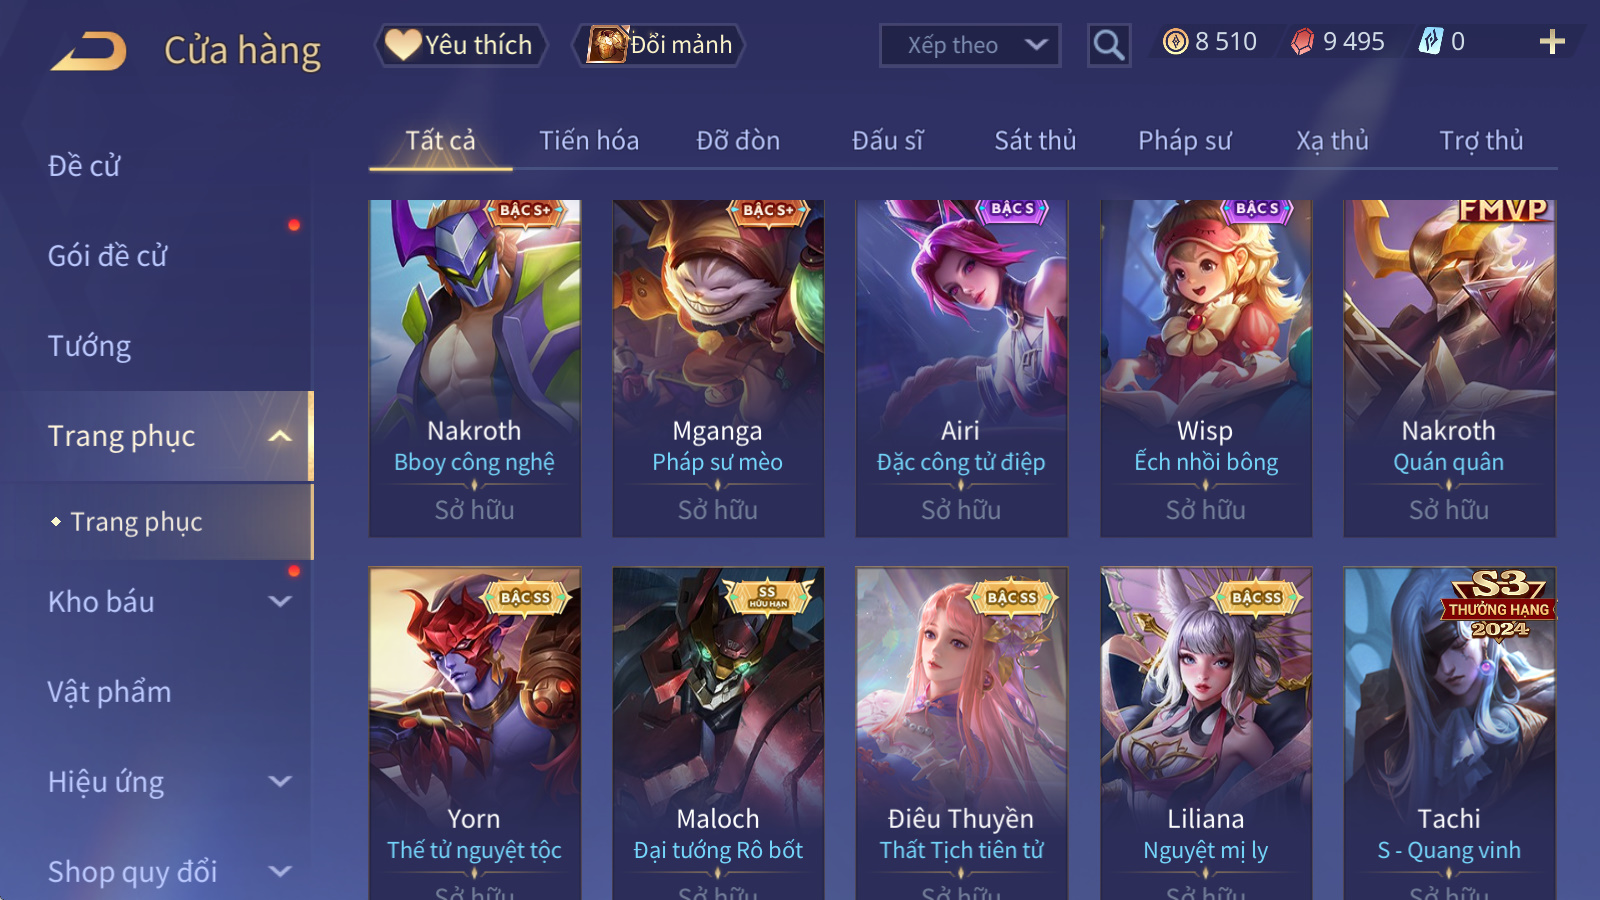Tap the plus icon to add currency
Viewport: 1600px width, 900px height.
click(1552, 42)
